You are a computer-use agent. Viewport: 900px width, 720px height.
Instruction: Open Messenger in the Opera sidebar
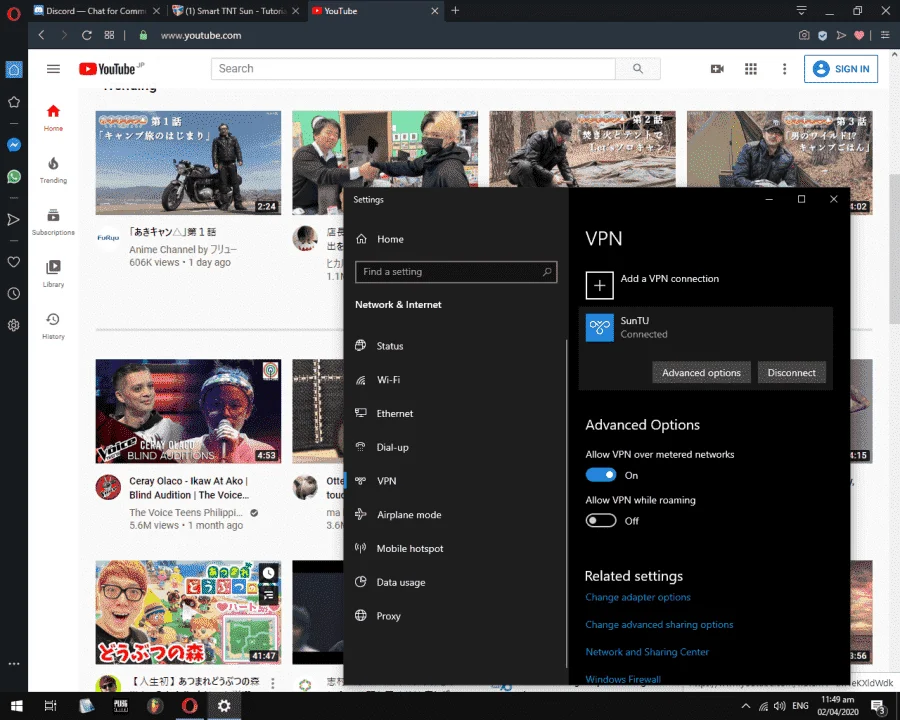[x=14, y=145]
